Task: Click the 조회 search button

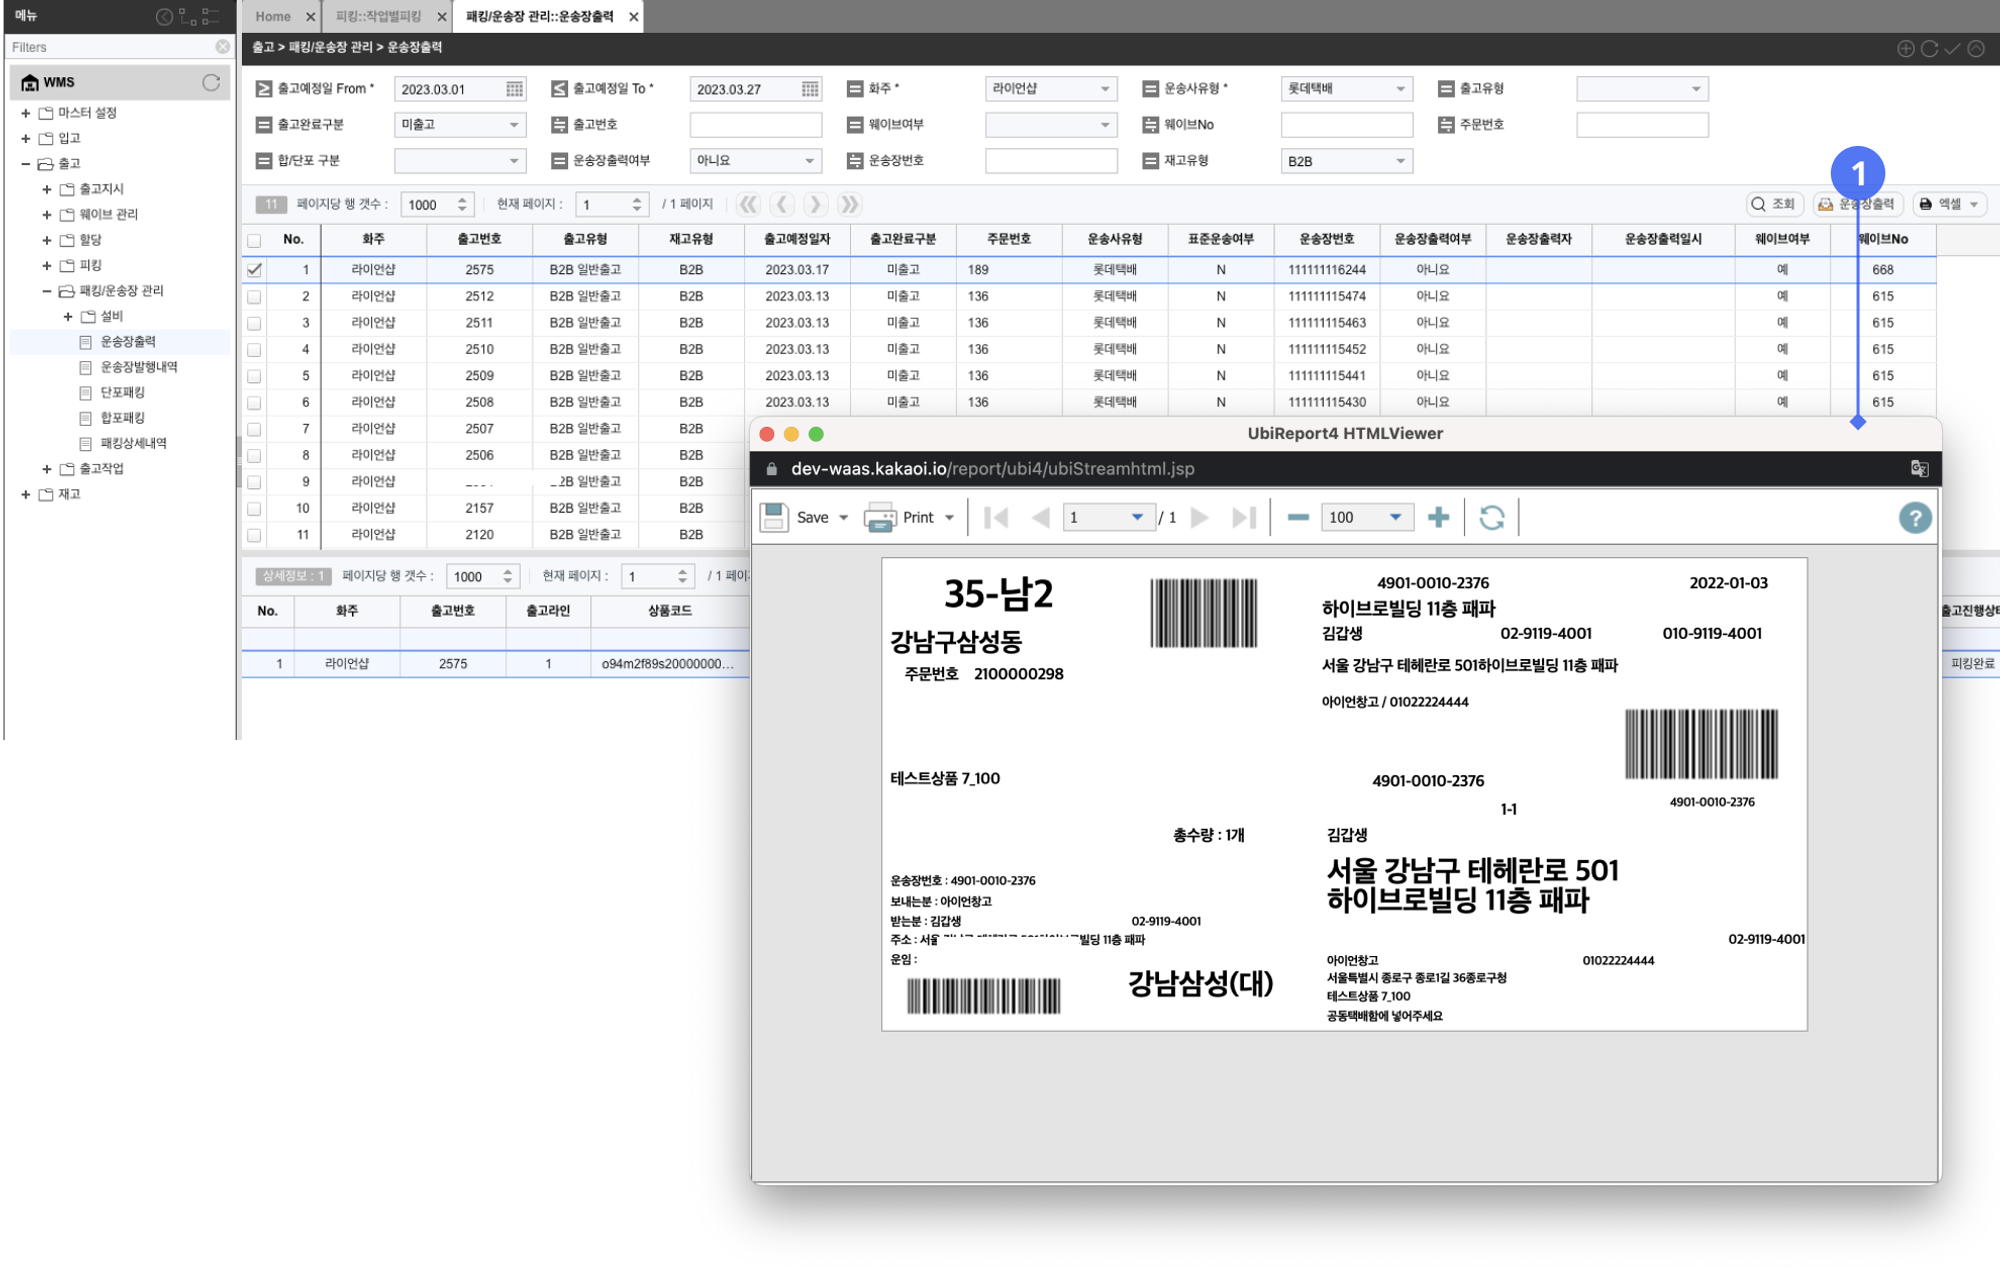Action: 1774,204
